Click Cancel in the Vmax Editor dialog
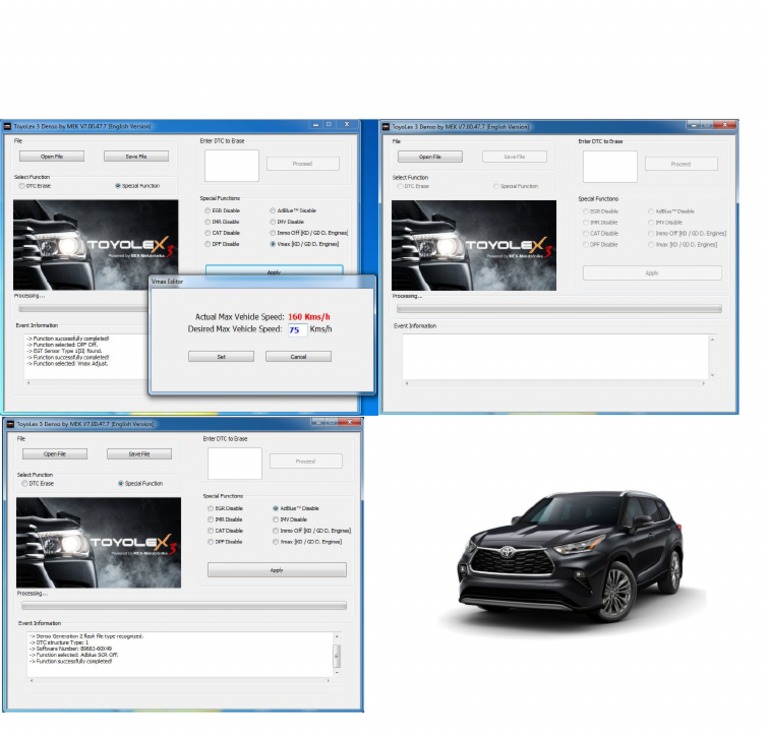Viewport: 768px width, 737px height. pyautogui.click(x=298, y=357)
